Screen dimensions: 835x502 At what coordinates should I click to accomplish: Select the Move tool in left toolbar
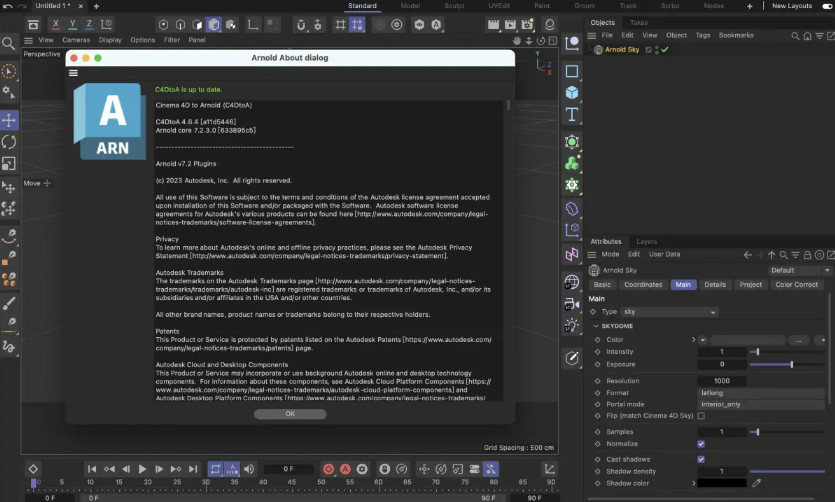coord(9,120)
